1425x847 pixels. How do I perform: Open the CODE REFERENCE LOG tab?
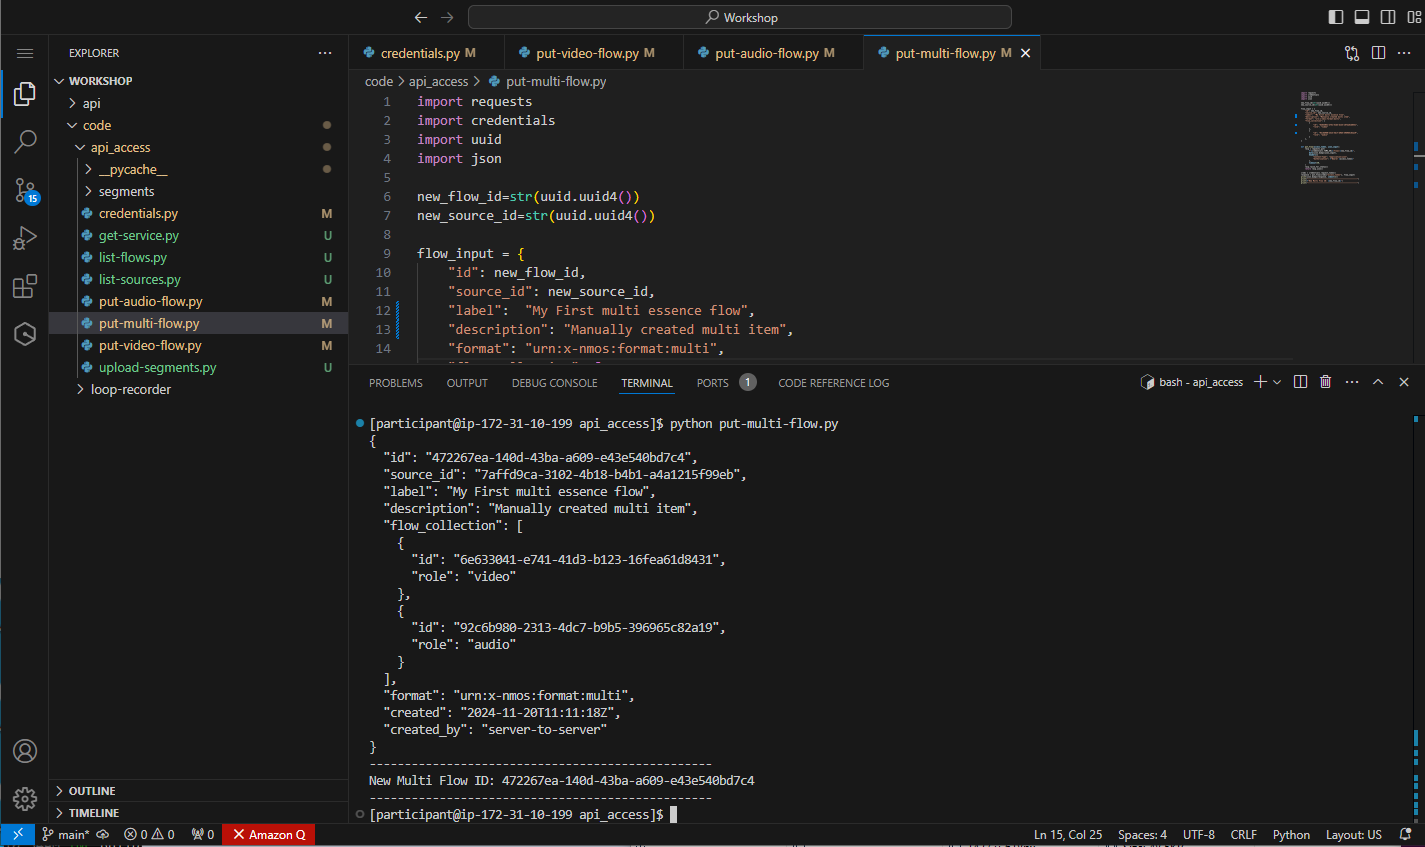coord(834,383)
